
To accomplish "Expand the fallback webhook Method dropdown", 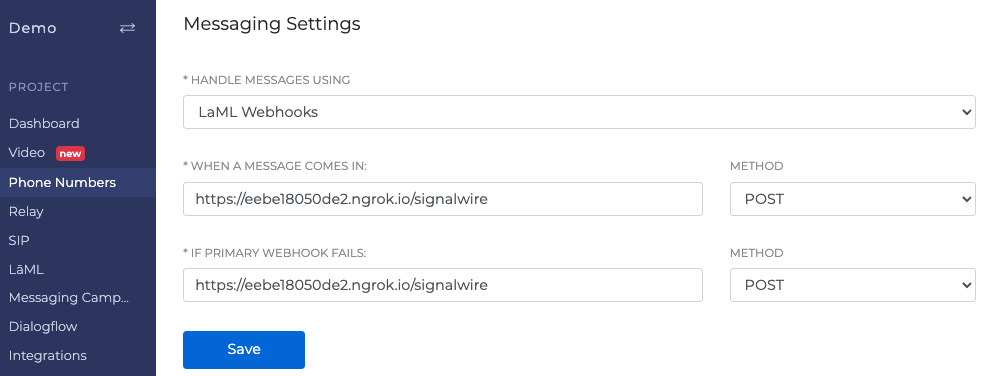I will (x=852, y=285).
